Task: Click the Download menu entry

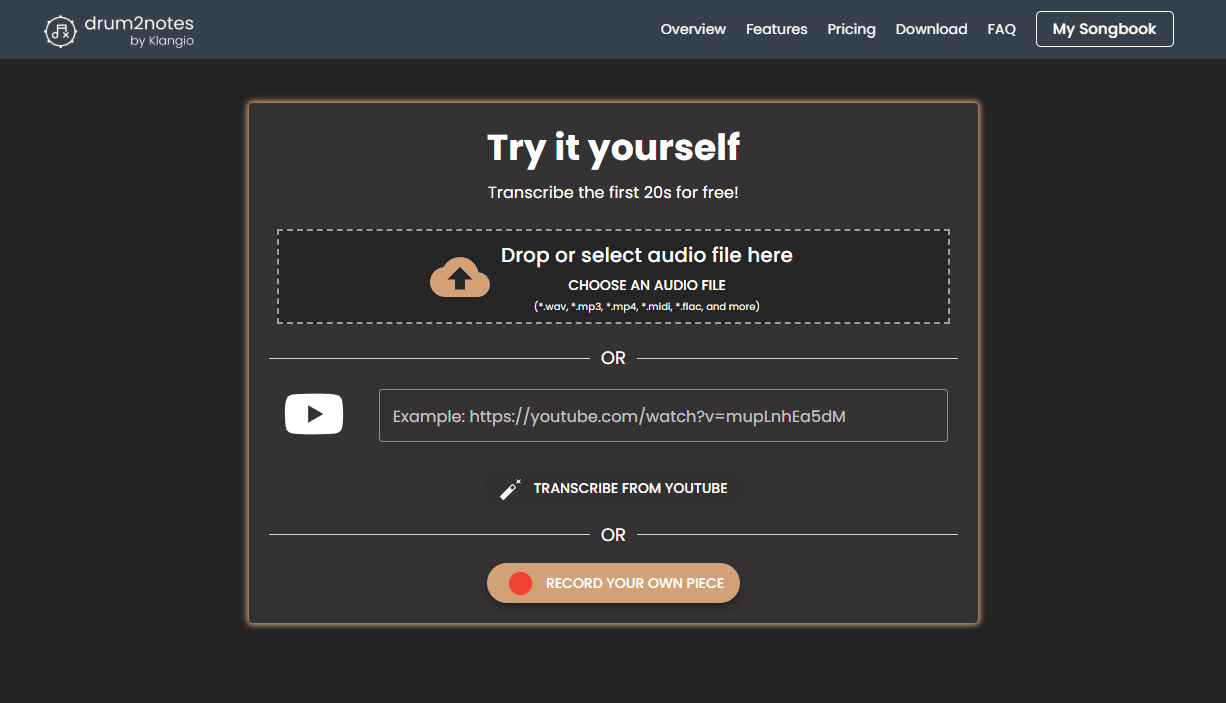Action: (931, 29)
